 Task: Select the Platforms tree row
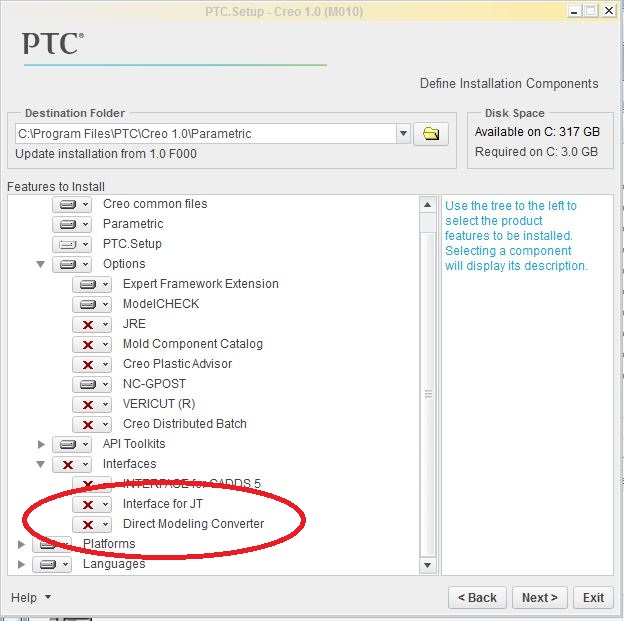pyautogui.click(x=109, y=544)
